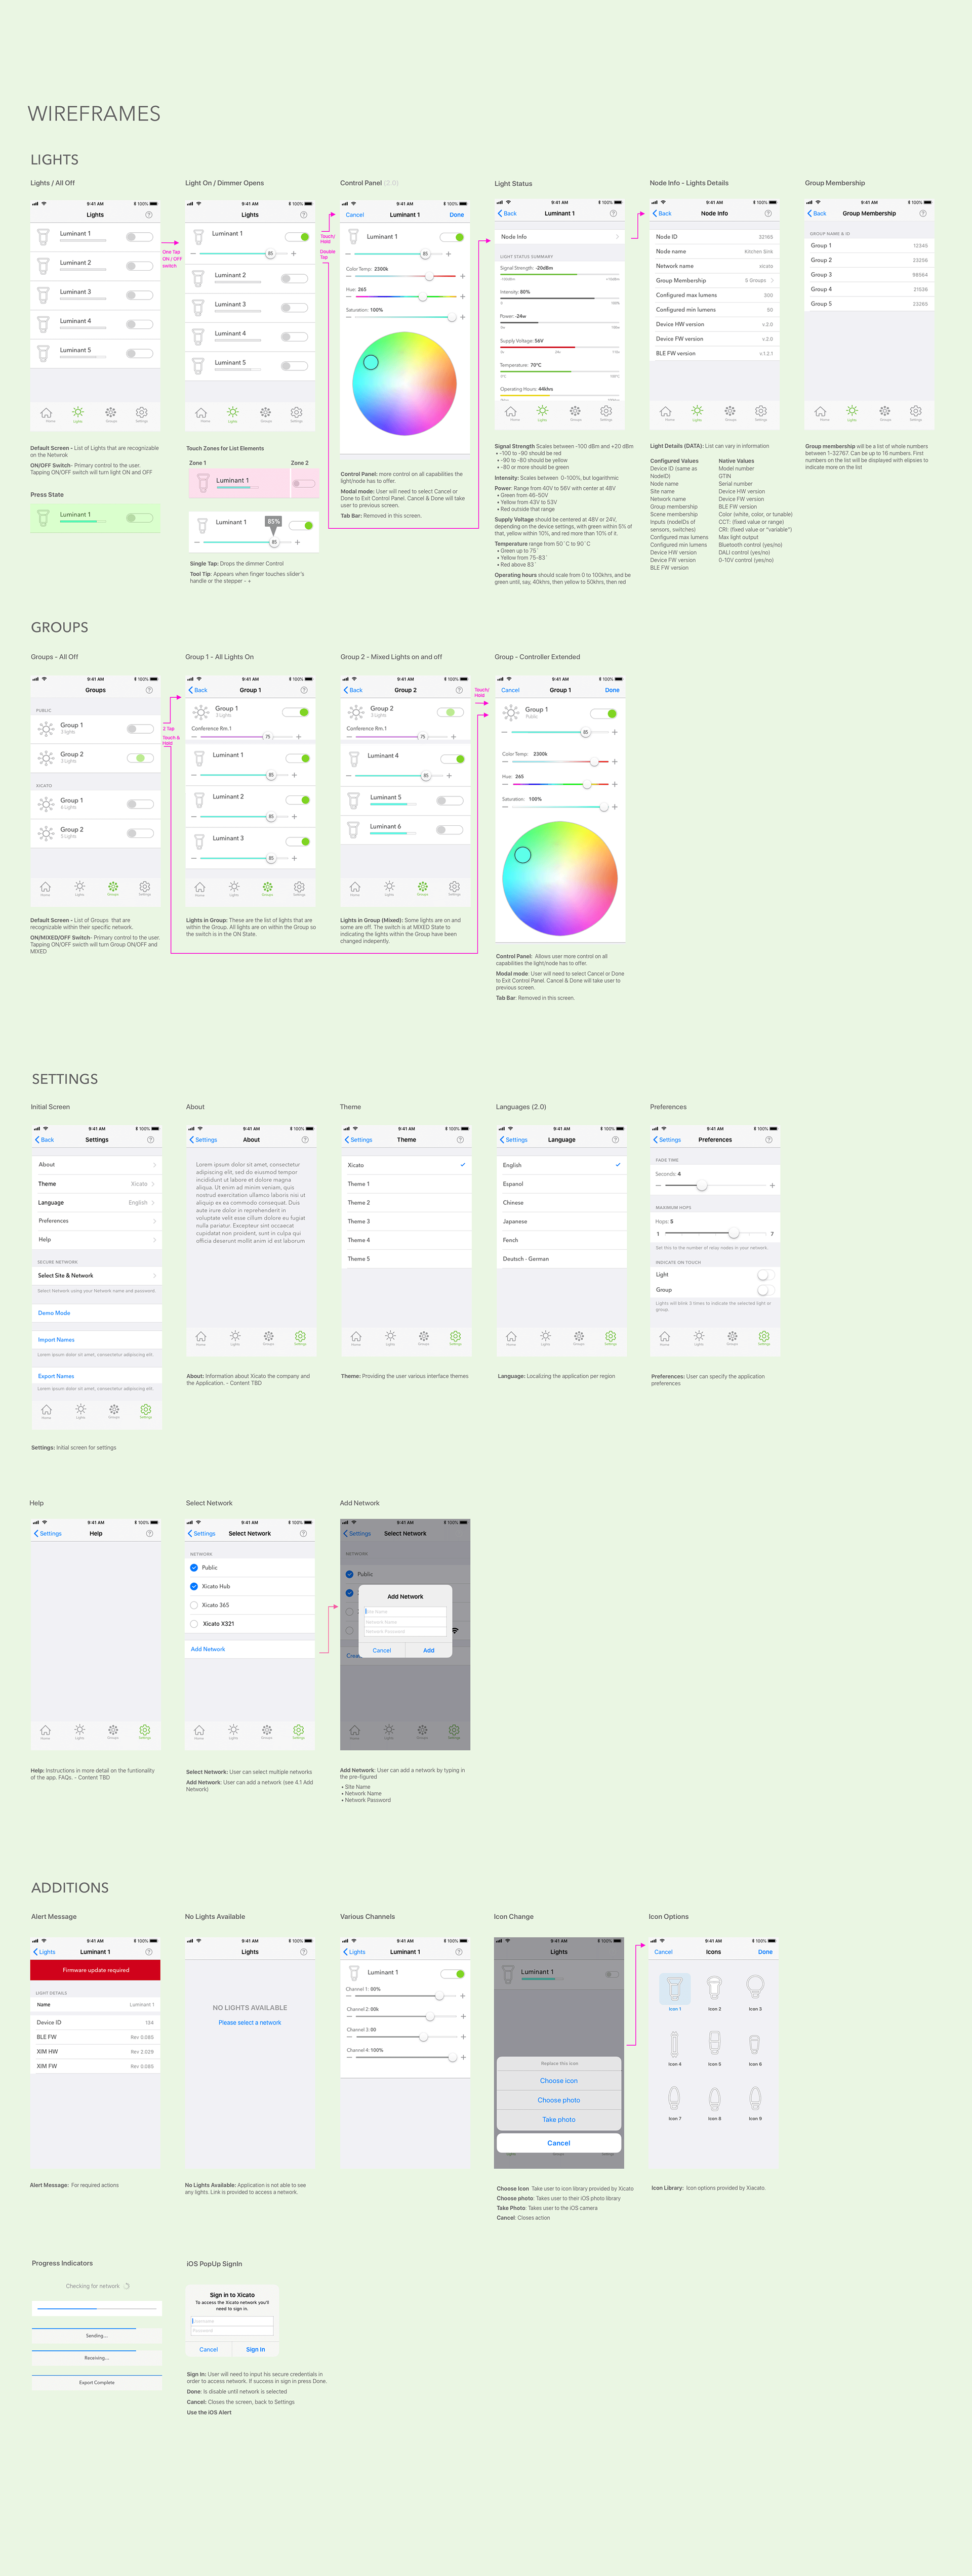The height and width of the screenshot is (2576, 972).
Task: Go Back from the Light Status screen
Action: (508, 213)
